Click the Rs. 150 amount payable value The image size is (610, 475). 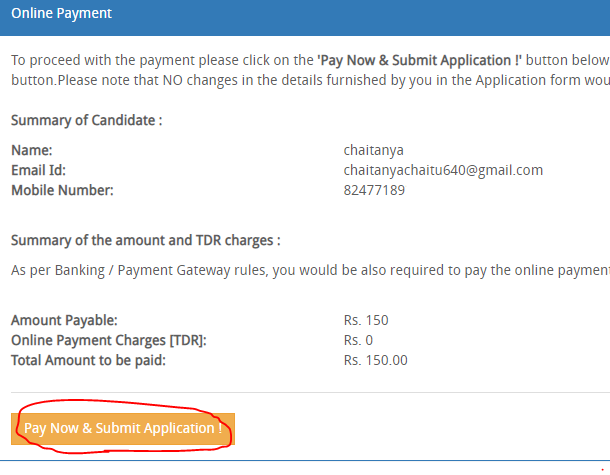366,321
